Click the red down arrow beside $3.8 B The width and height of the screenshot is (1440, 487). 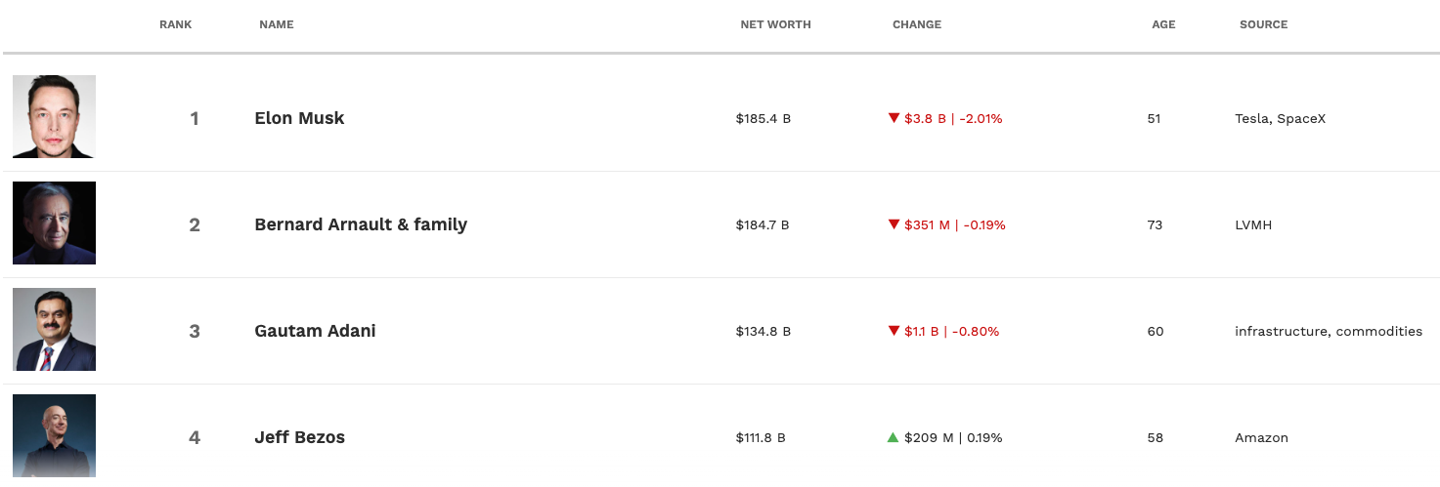[894, 118]
